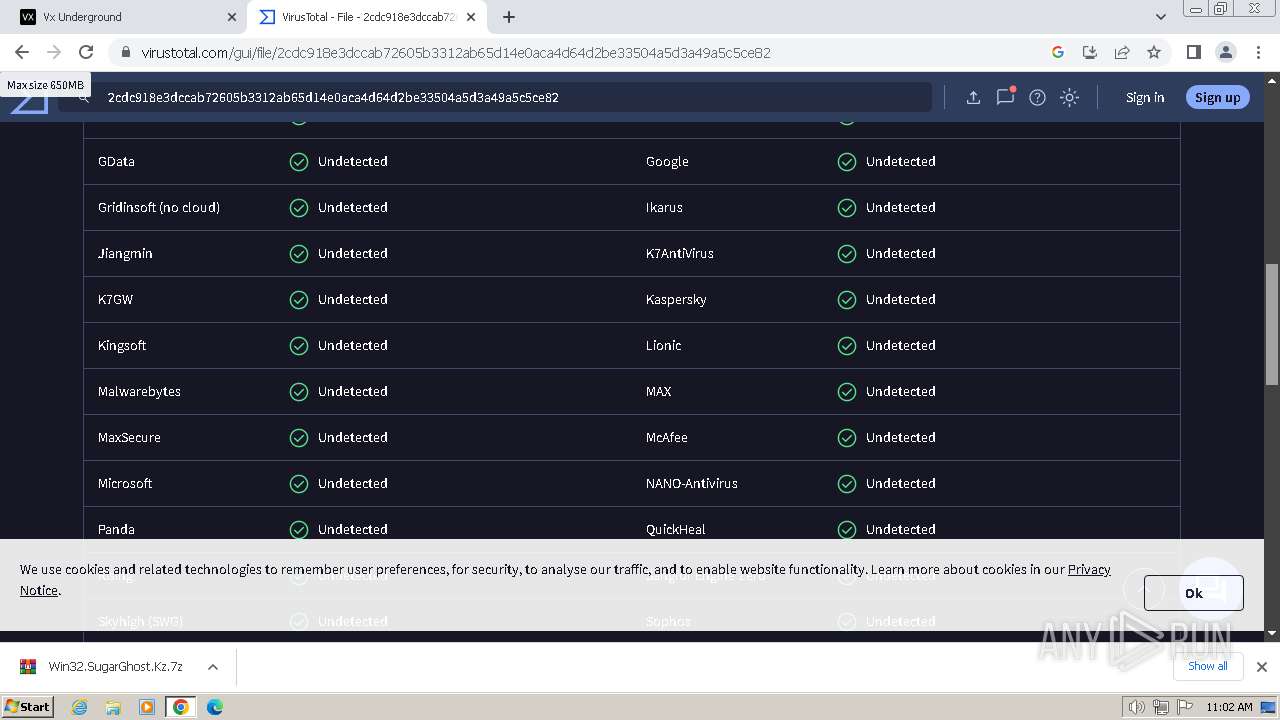Open the VirusTotal help icon
This screenshot has width=1280, height=720.
point(1037,97)
